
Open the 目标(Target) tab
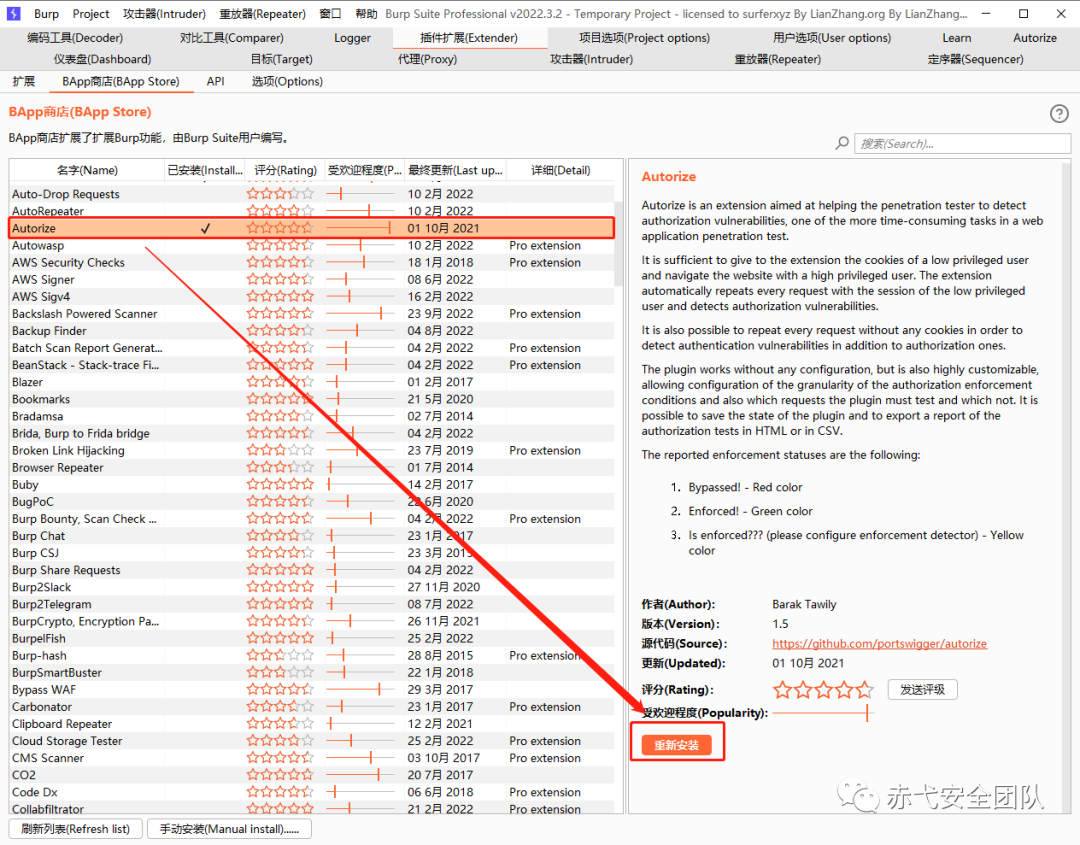[x=282, y=59]
